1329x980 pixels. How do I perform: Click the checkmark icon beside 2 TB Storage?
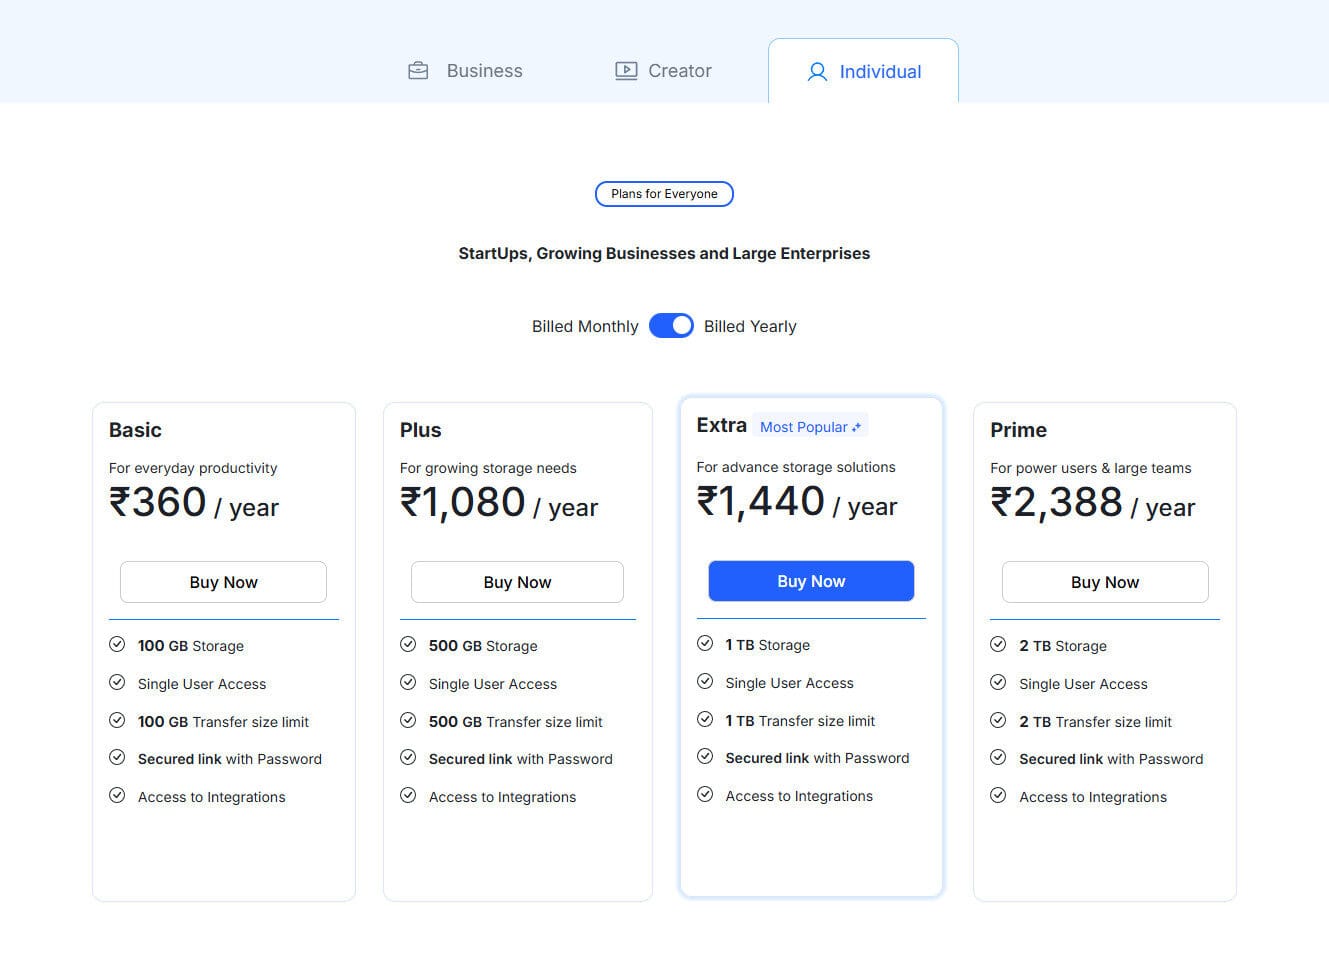click(x=998, y=645)
